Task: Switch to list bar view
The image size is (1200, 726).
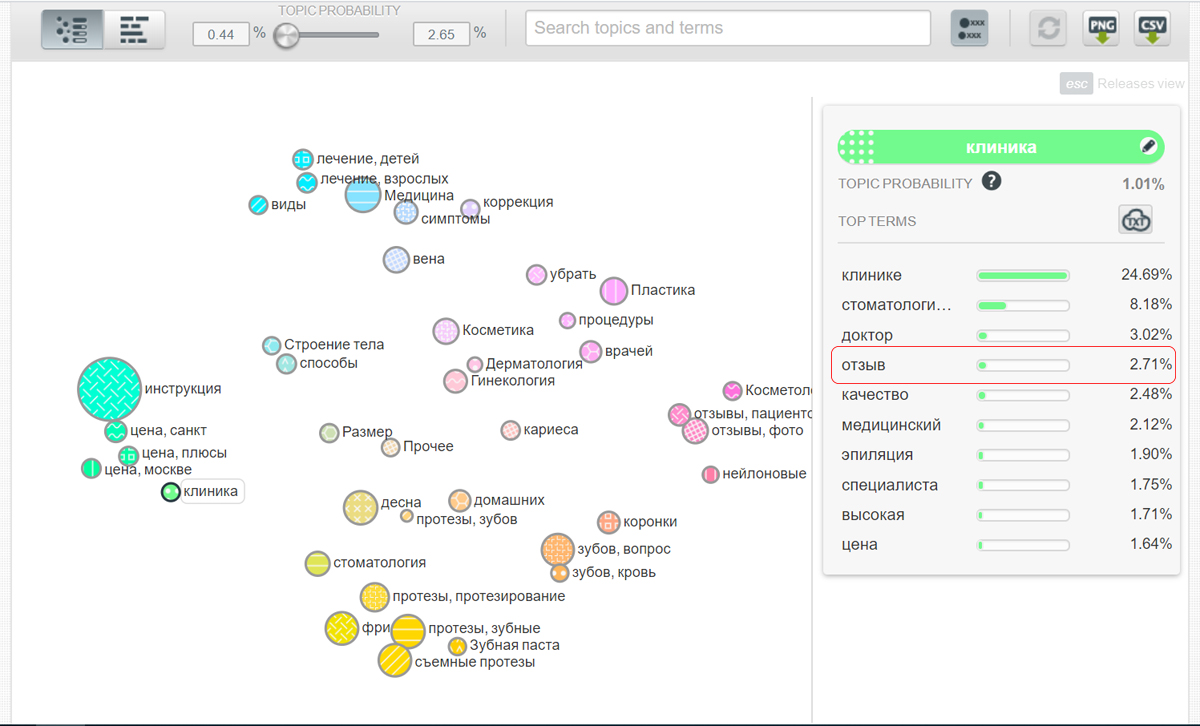Action: [134, 30]
